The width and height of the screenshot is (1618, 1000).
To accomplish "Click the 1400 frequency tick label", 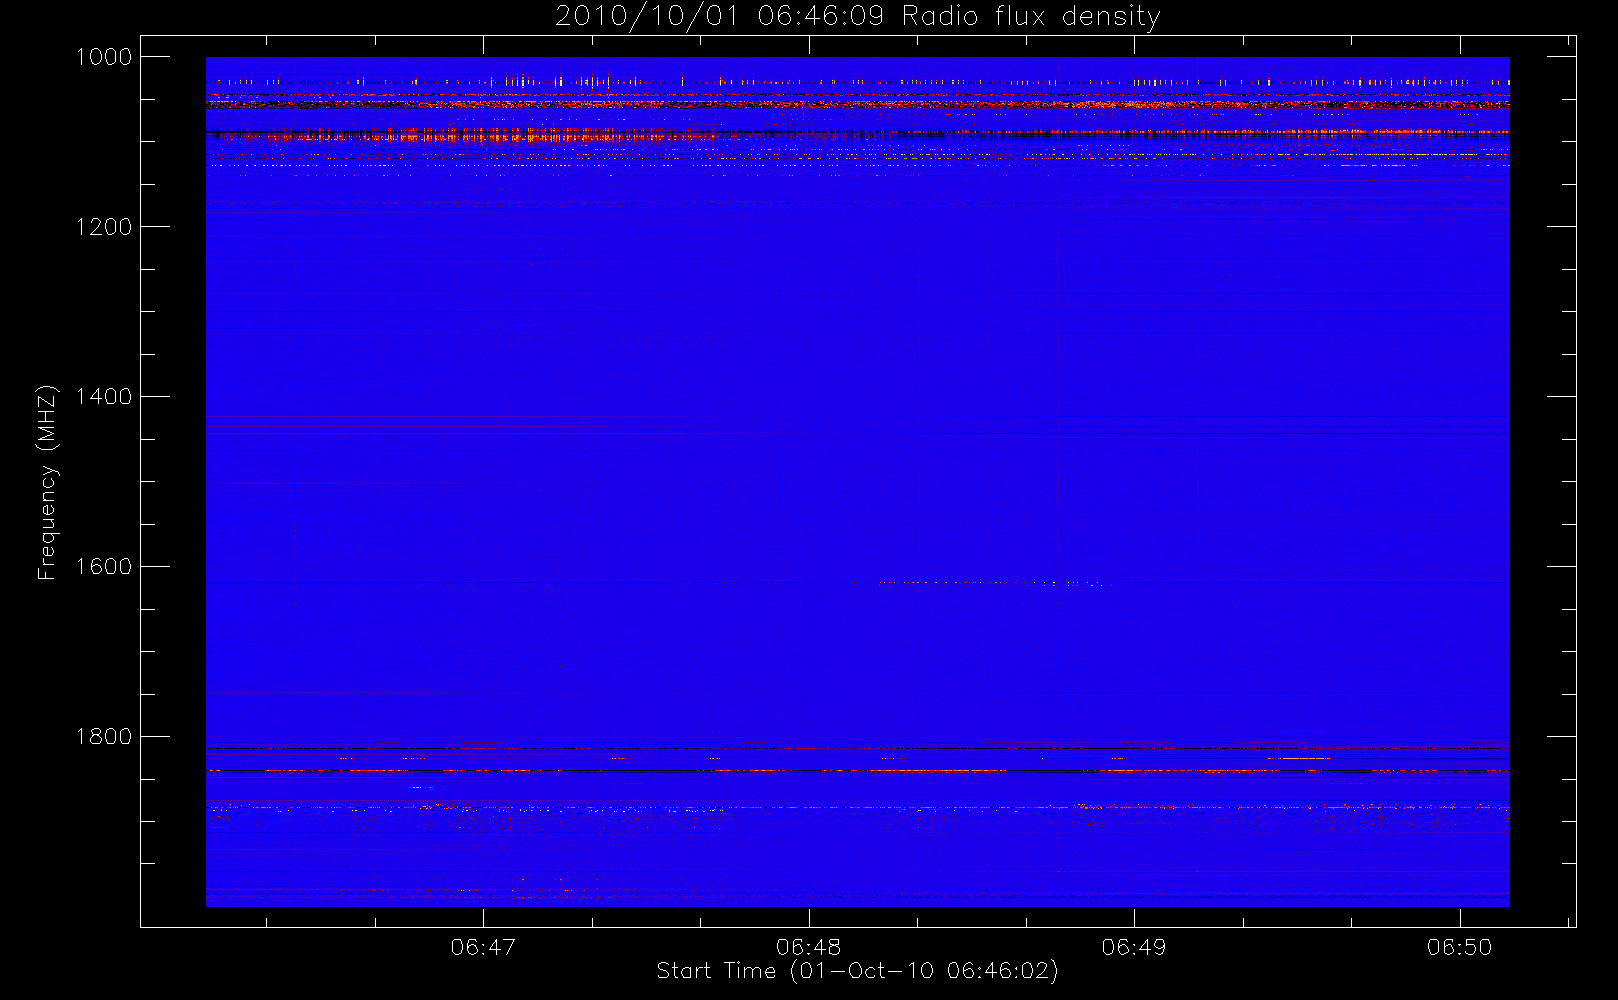I will click(x=104, y=397).
